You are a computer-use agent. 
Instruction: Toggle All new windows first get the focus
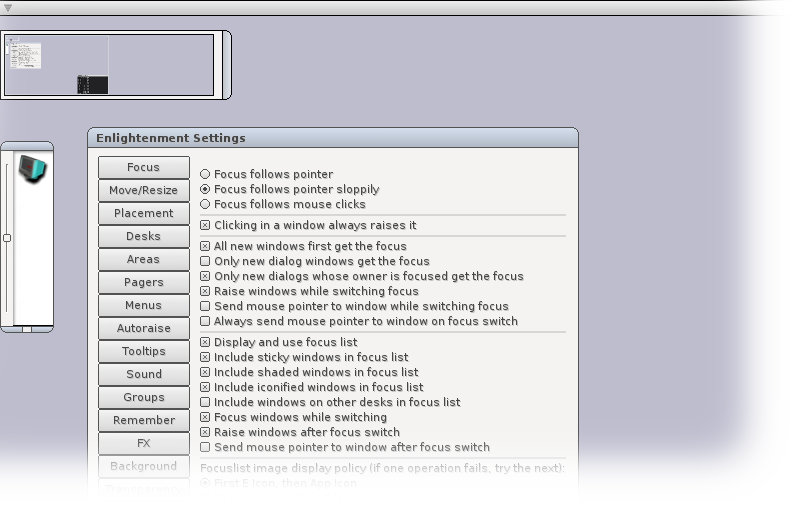coord(205,246)
